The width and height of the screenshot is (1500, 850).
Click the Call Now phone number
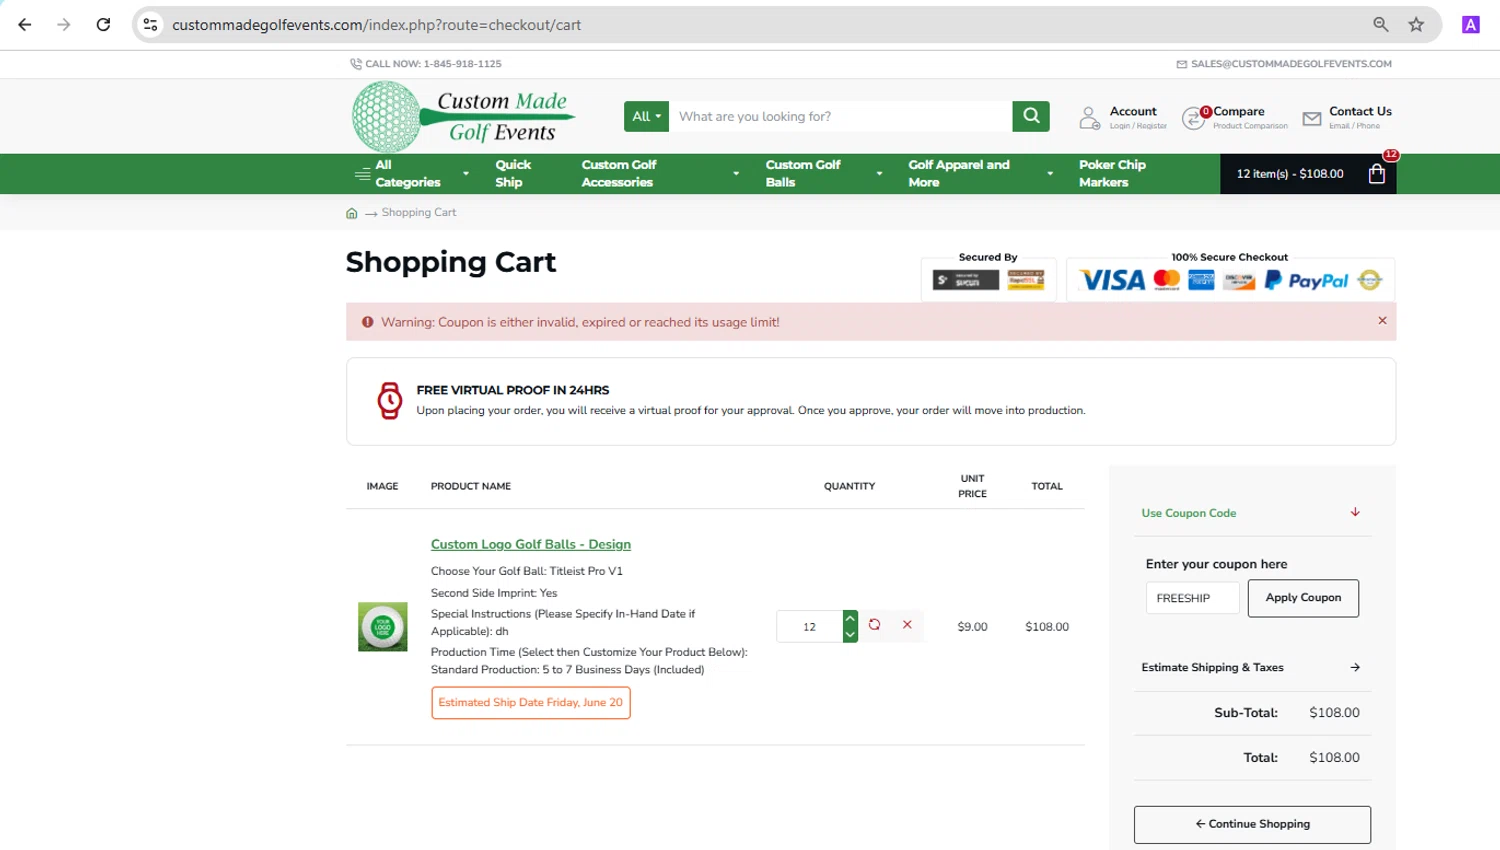pyautogui.click(x=433, y=64)
